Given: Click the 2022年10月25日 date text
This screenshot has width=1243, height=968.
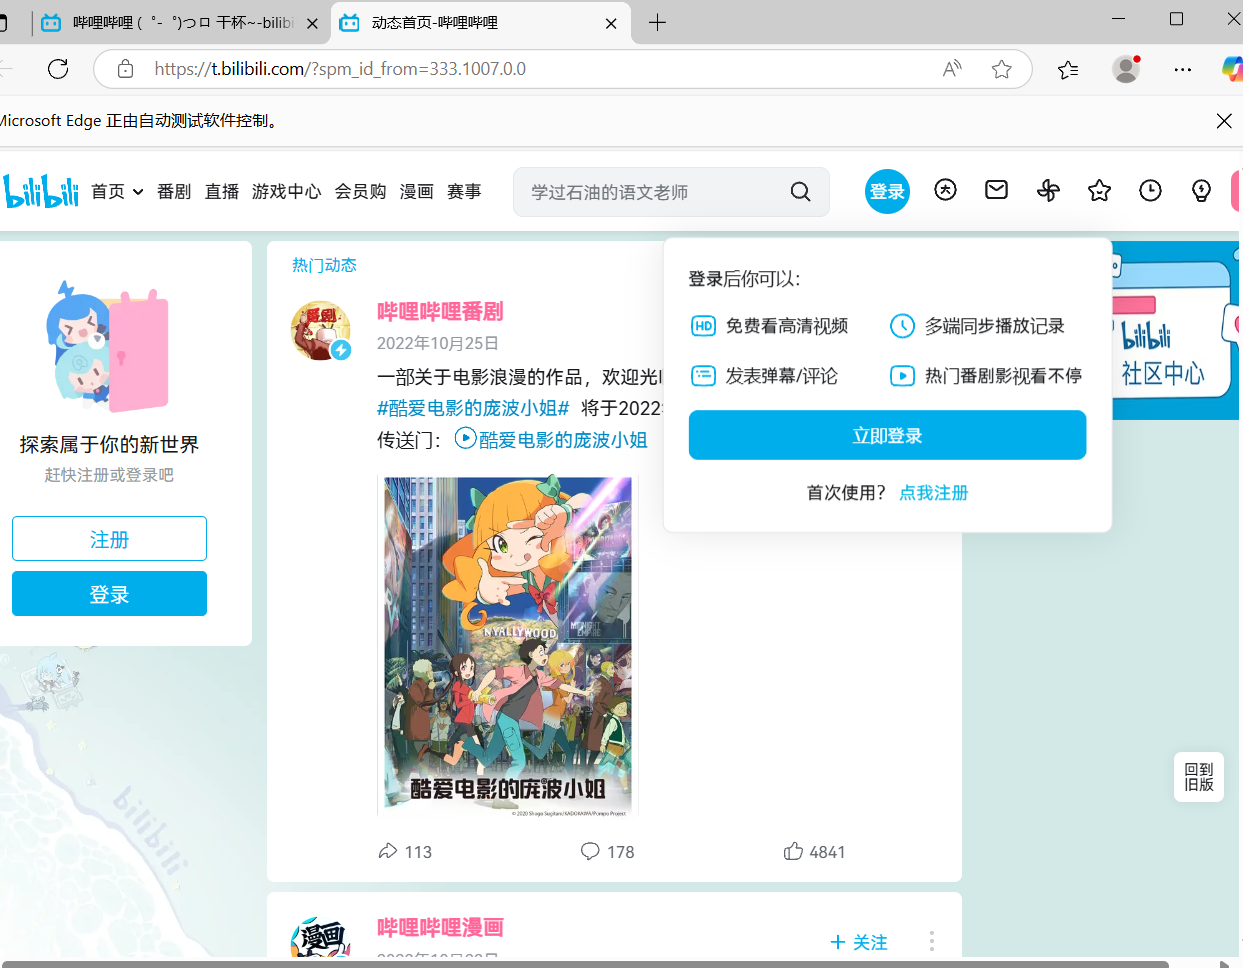Looking at the screenshot, I should pos(437,343).
